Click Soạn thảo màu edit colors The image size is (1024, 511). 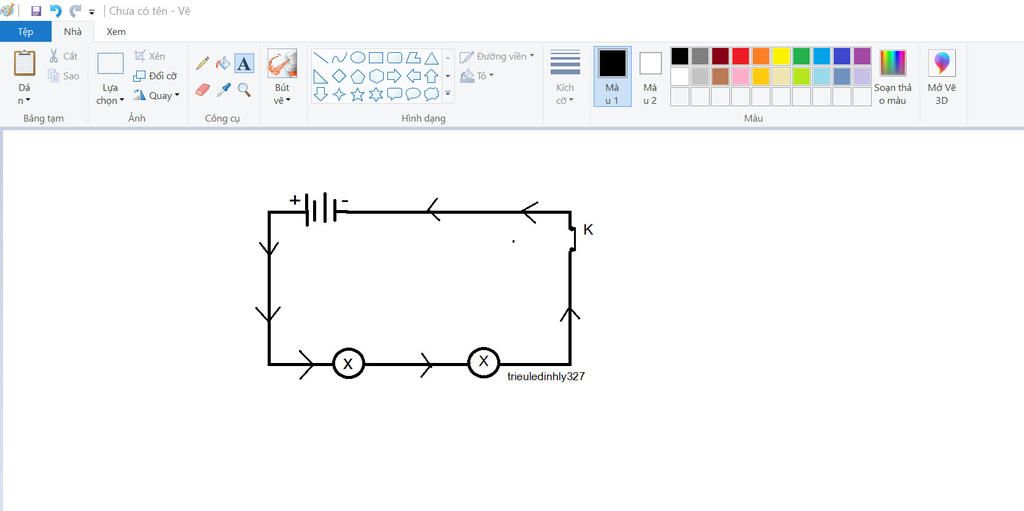tap(893, 77)
